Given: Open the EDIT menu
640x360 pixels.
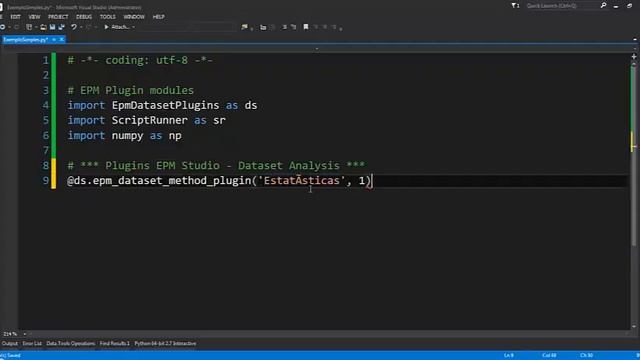Looking at the screenshot, I should [16, 17].
